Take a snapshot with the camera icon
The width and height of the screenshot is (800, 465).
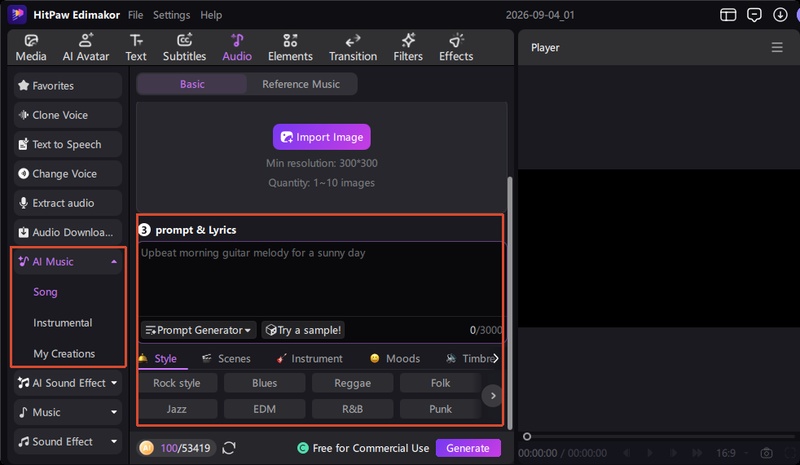pos(766,453)
